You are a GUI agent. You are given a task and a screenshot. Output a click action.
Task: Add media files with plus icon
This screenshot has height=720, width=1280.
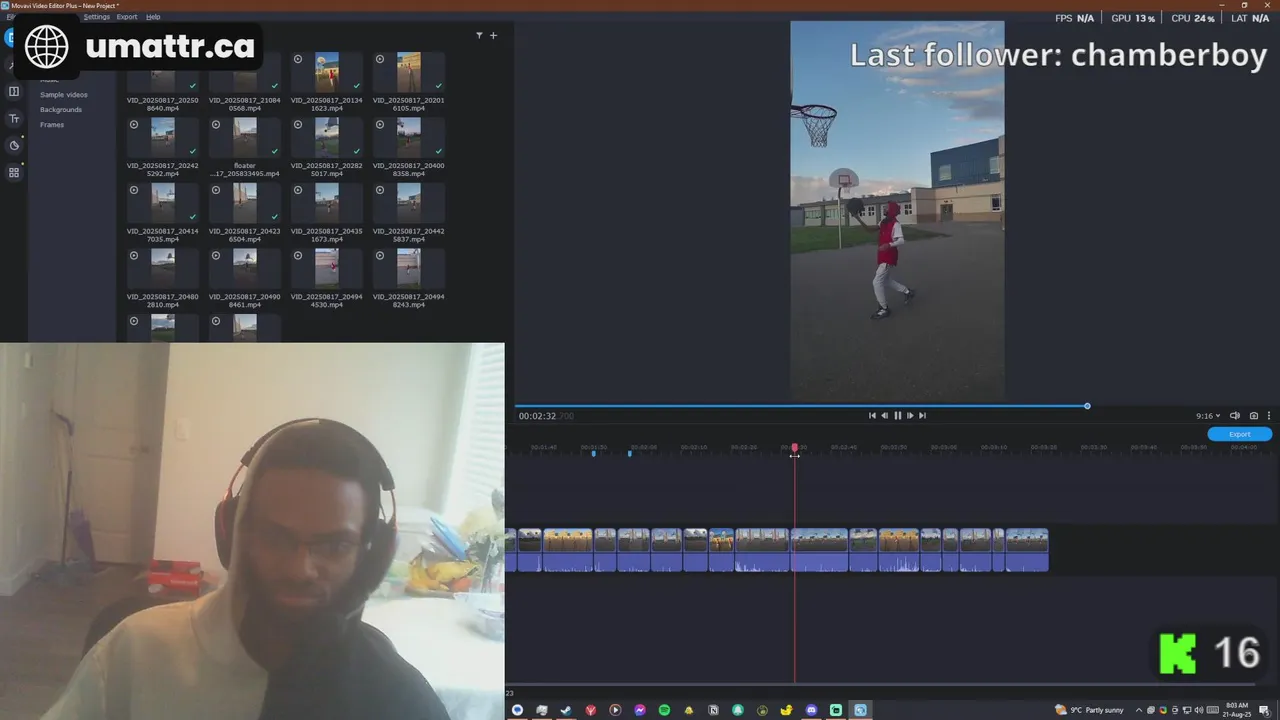click(493, 35)
